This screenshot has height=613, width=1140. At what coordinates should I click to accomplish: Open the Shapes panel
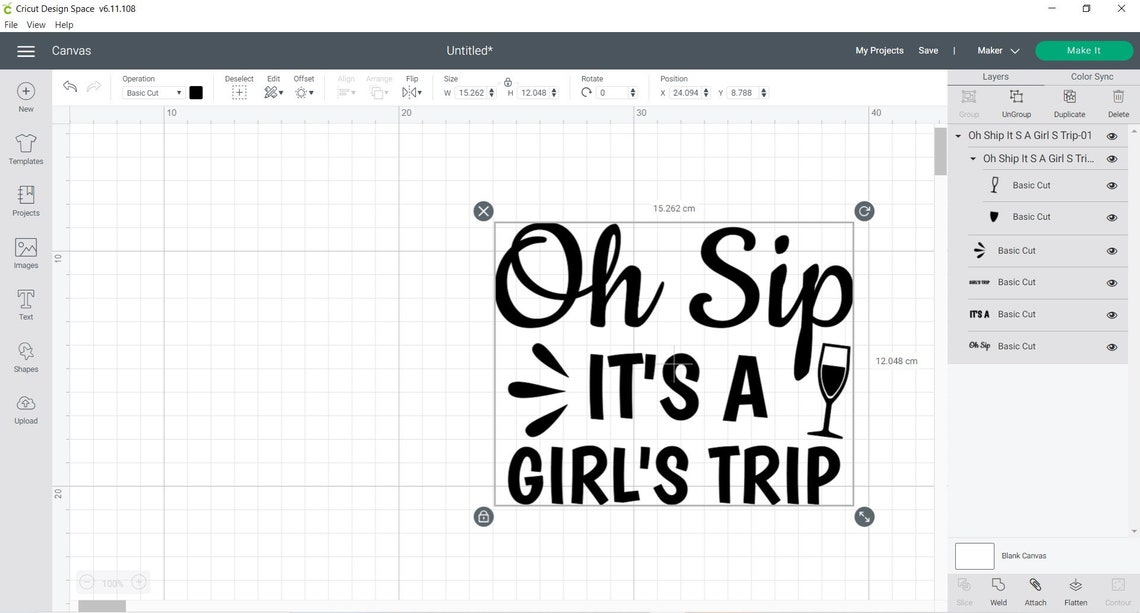24,355
